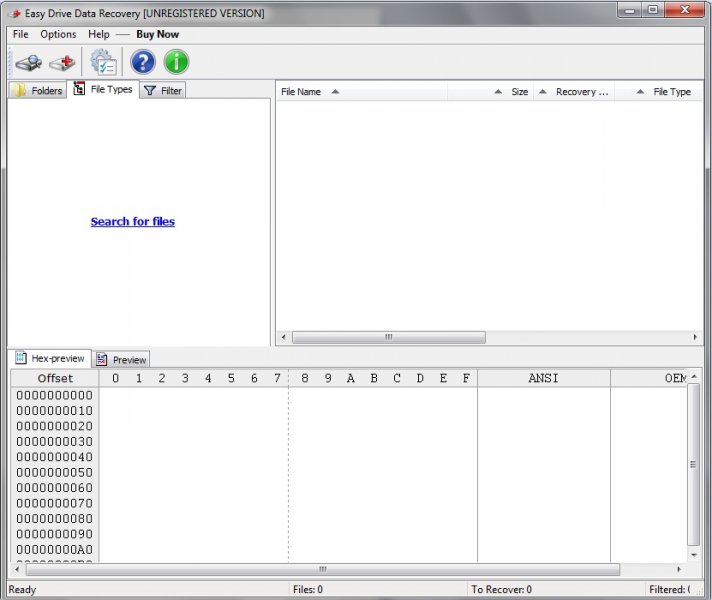Click hex view scroll up arrow

tap(694, 377)
